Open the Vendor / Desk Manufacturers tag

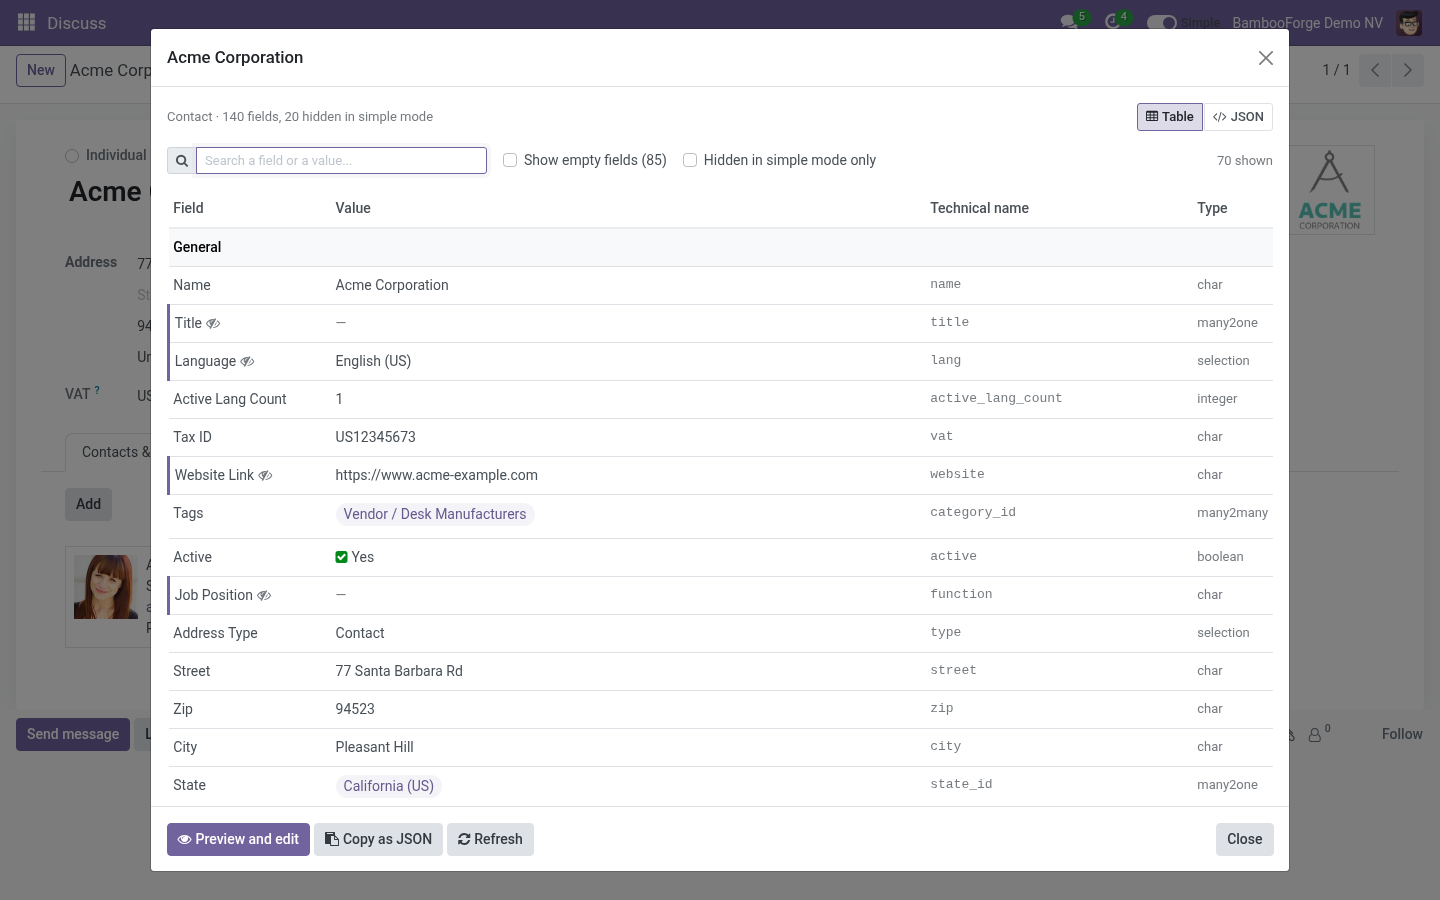click(435, 514)
